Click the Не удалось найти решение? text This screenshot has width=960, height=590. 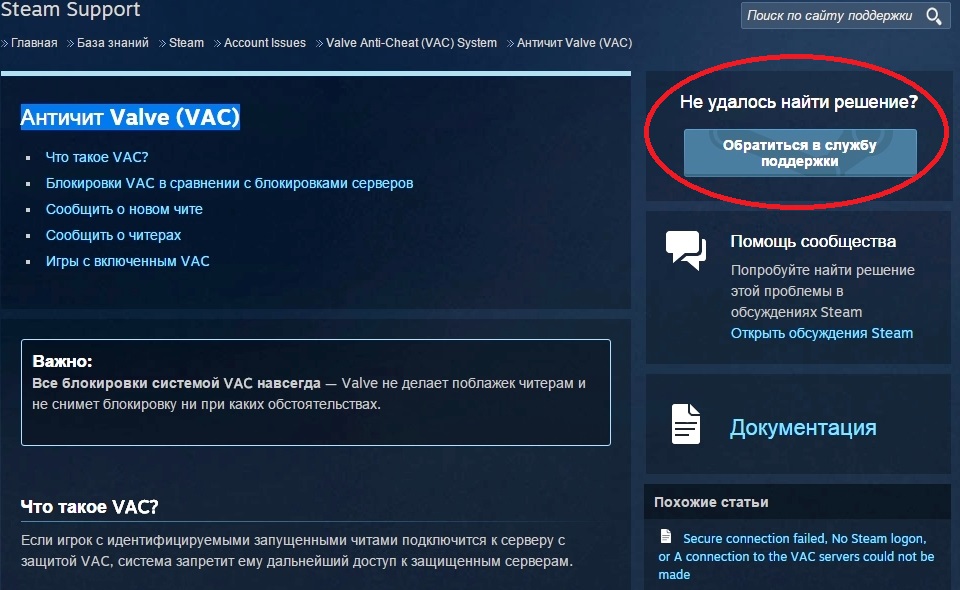tap(799, 102)
